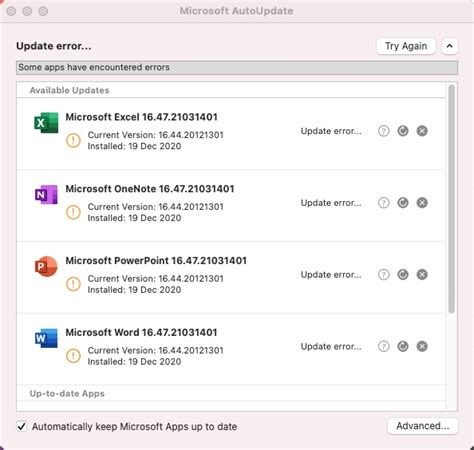The width and height of the screenshot is (474, 450).
Task: Click the Microsoft Excel app icon
Action: click(x=46, y=123)
